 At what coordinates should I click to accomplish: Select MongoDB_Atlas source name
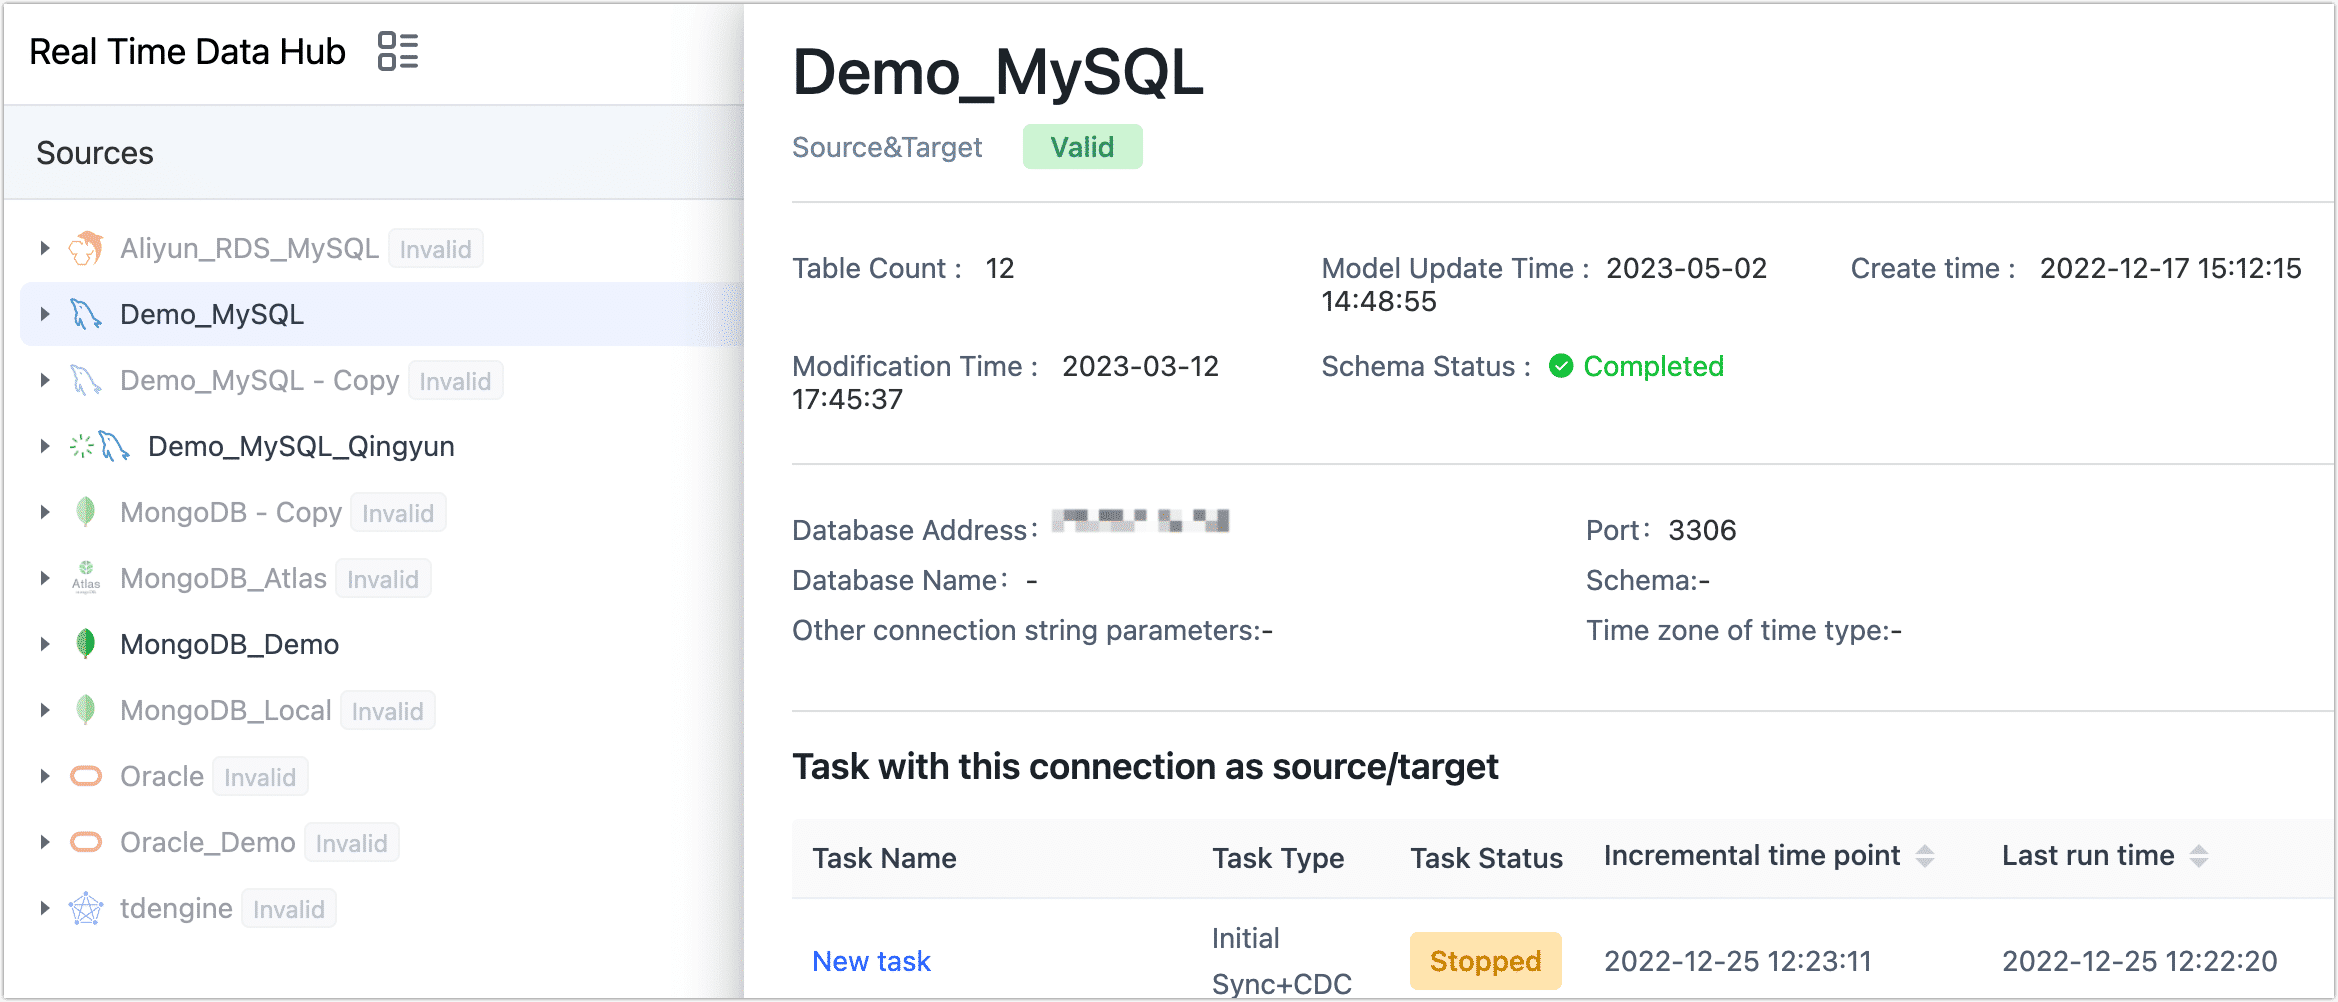(223, 578)
